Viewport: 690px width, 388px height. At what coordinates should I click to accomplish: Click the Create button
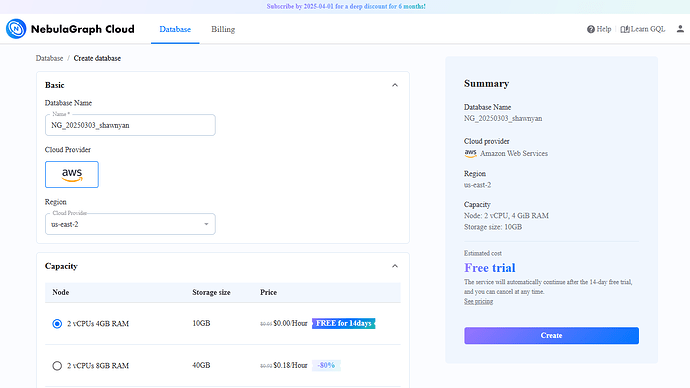pos(551,336)
